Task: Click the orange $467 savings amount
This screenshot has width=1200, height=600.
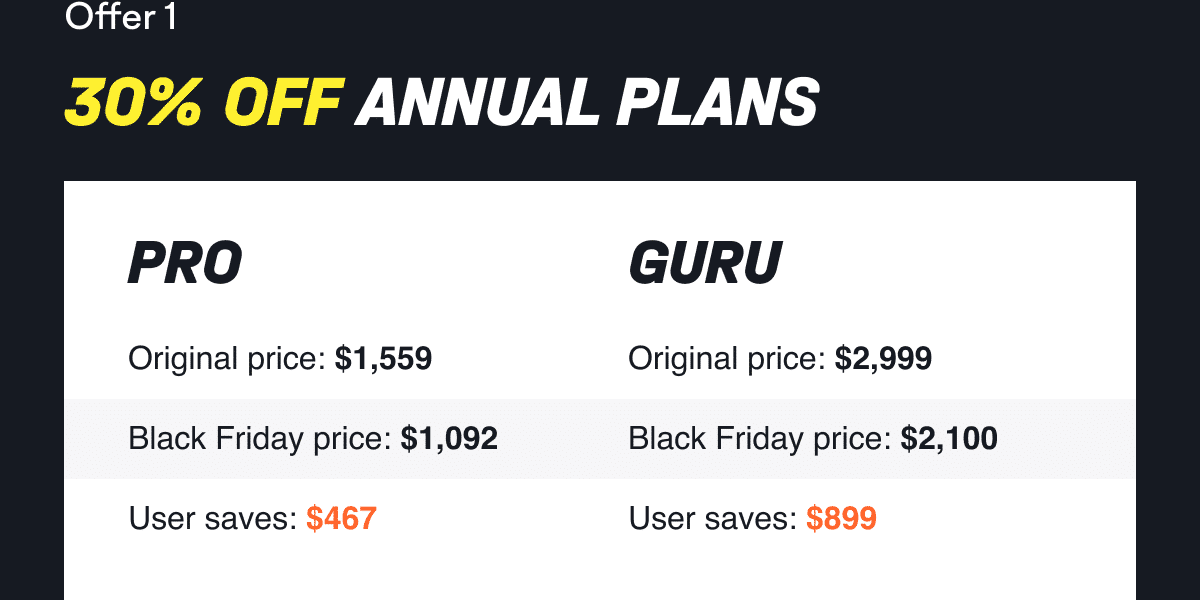Action: coord(341,518)
